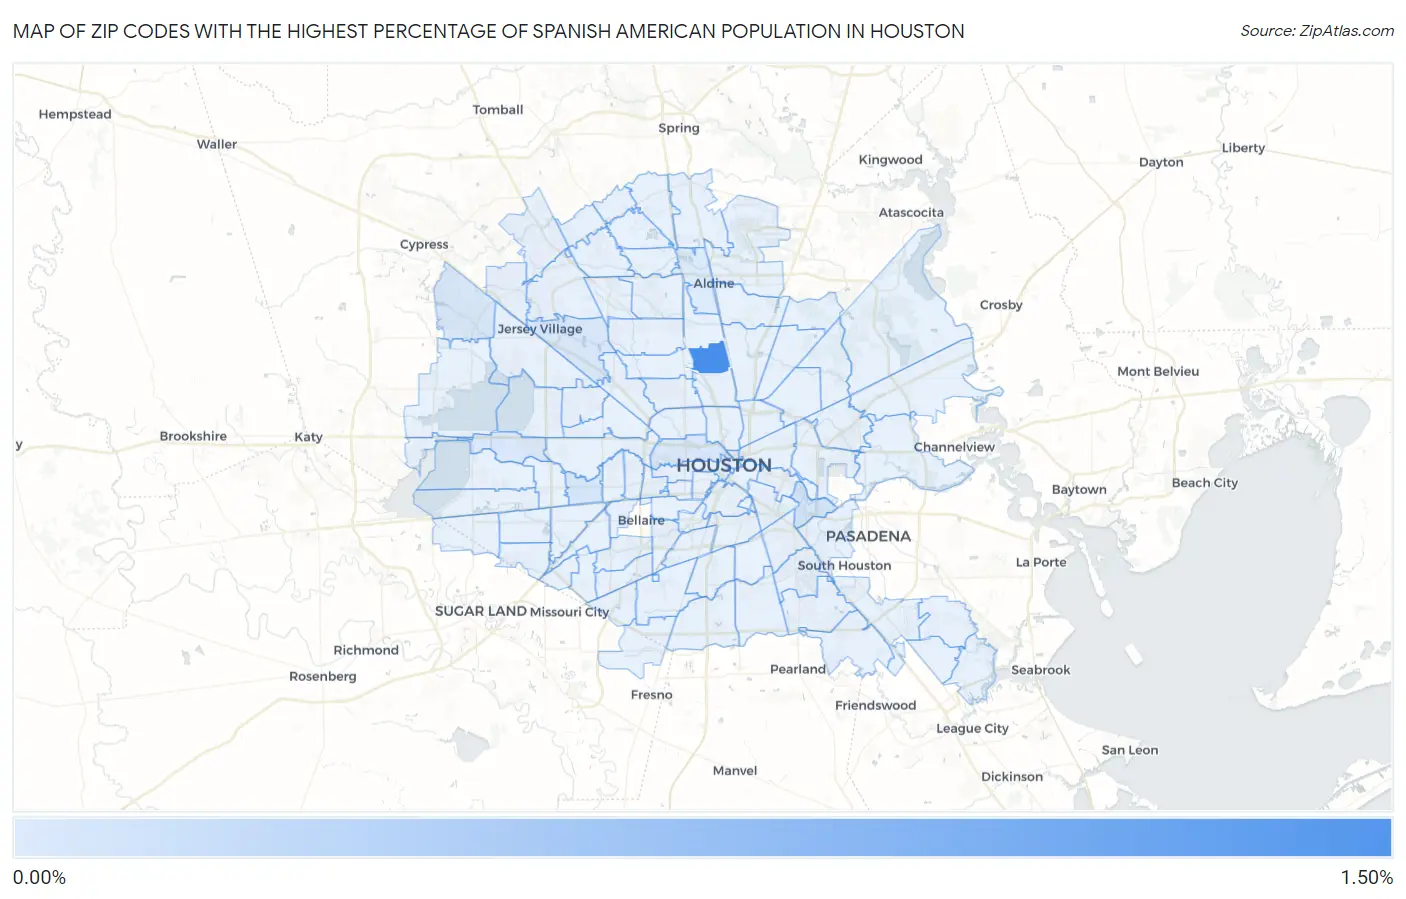Screen dimensions: 1406x899
Task: Click the HOUSTON city label
Action: coord(724,465)
